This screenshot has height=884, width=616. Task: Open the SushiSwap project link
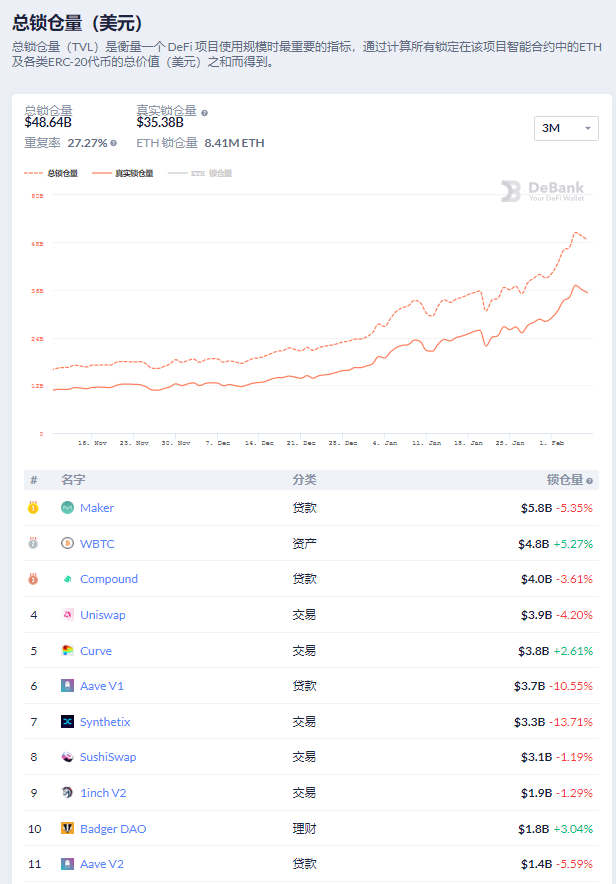point(108,757)
